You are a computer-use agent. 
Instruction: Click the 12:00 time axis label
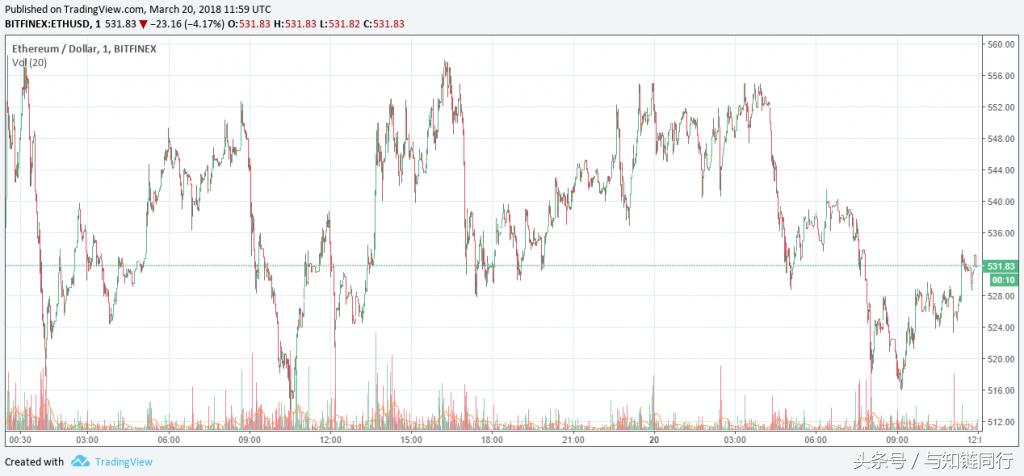click(x=330, y=439)
